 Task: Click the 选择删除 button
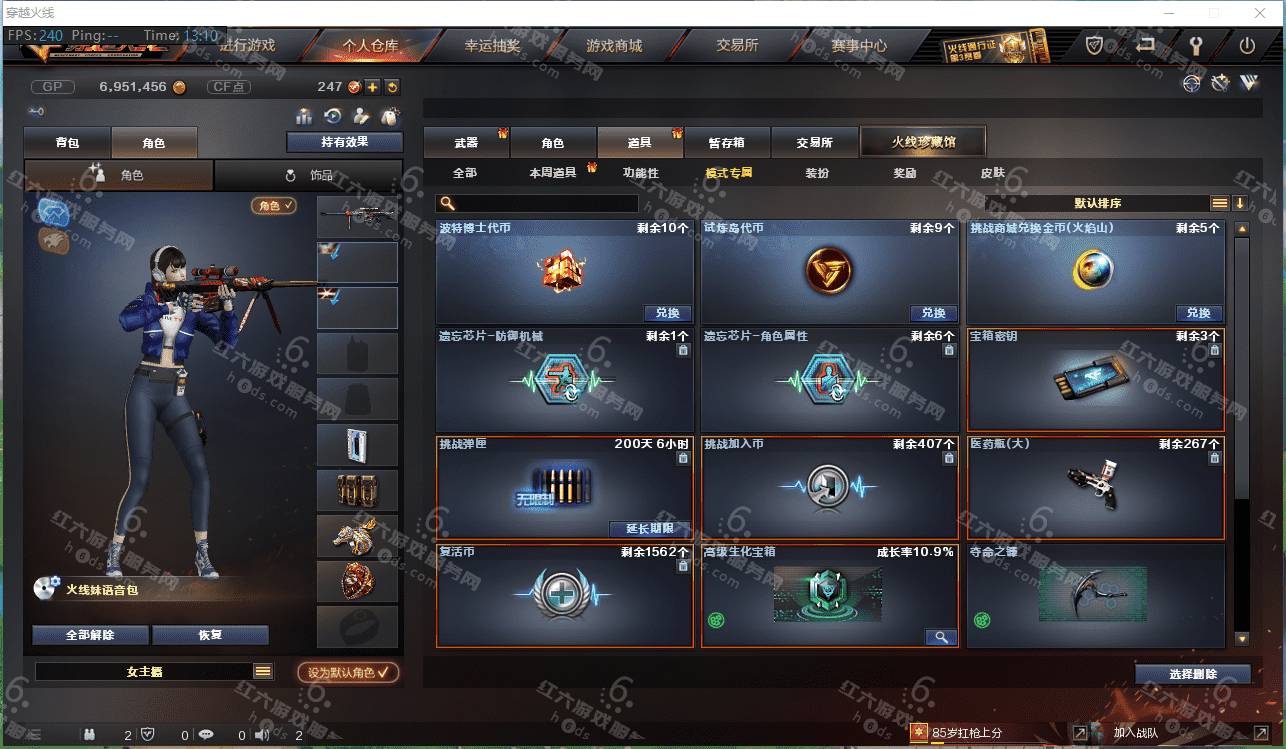[x=1193, y=674]
